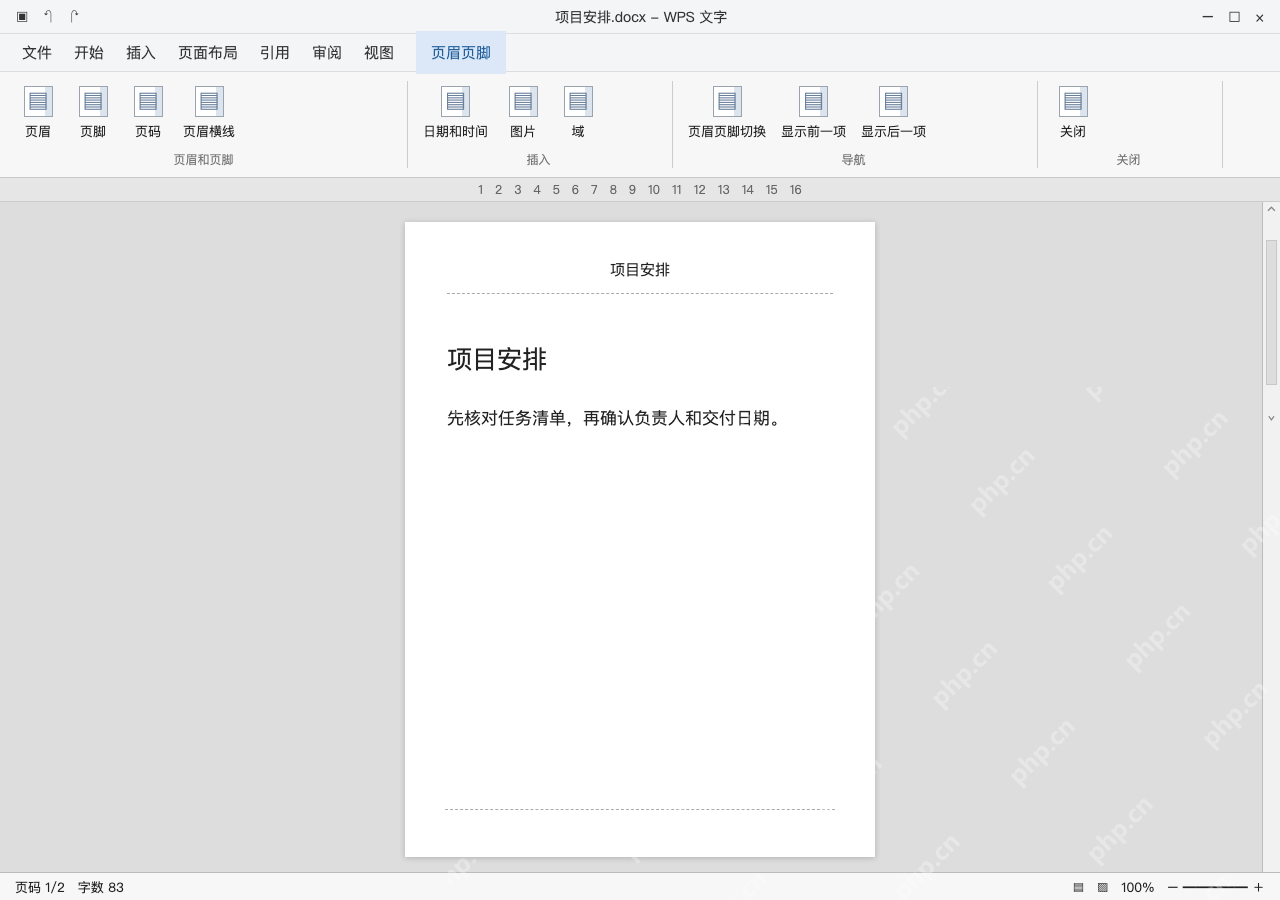Click the zoom slider track
Viewport: 1280px width, 900px height.
tap(1215, 887)
